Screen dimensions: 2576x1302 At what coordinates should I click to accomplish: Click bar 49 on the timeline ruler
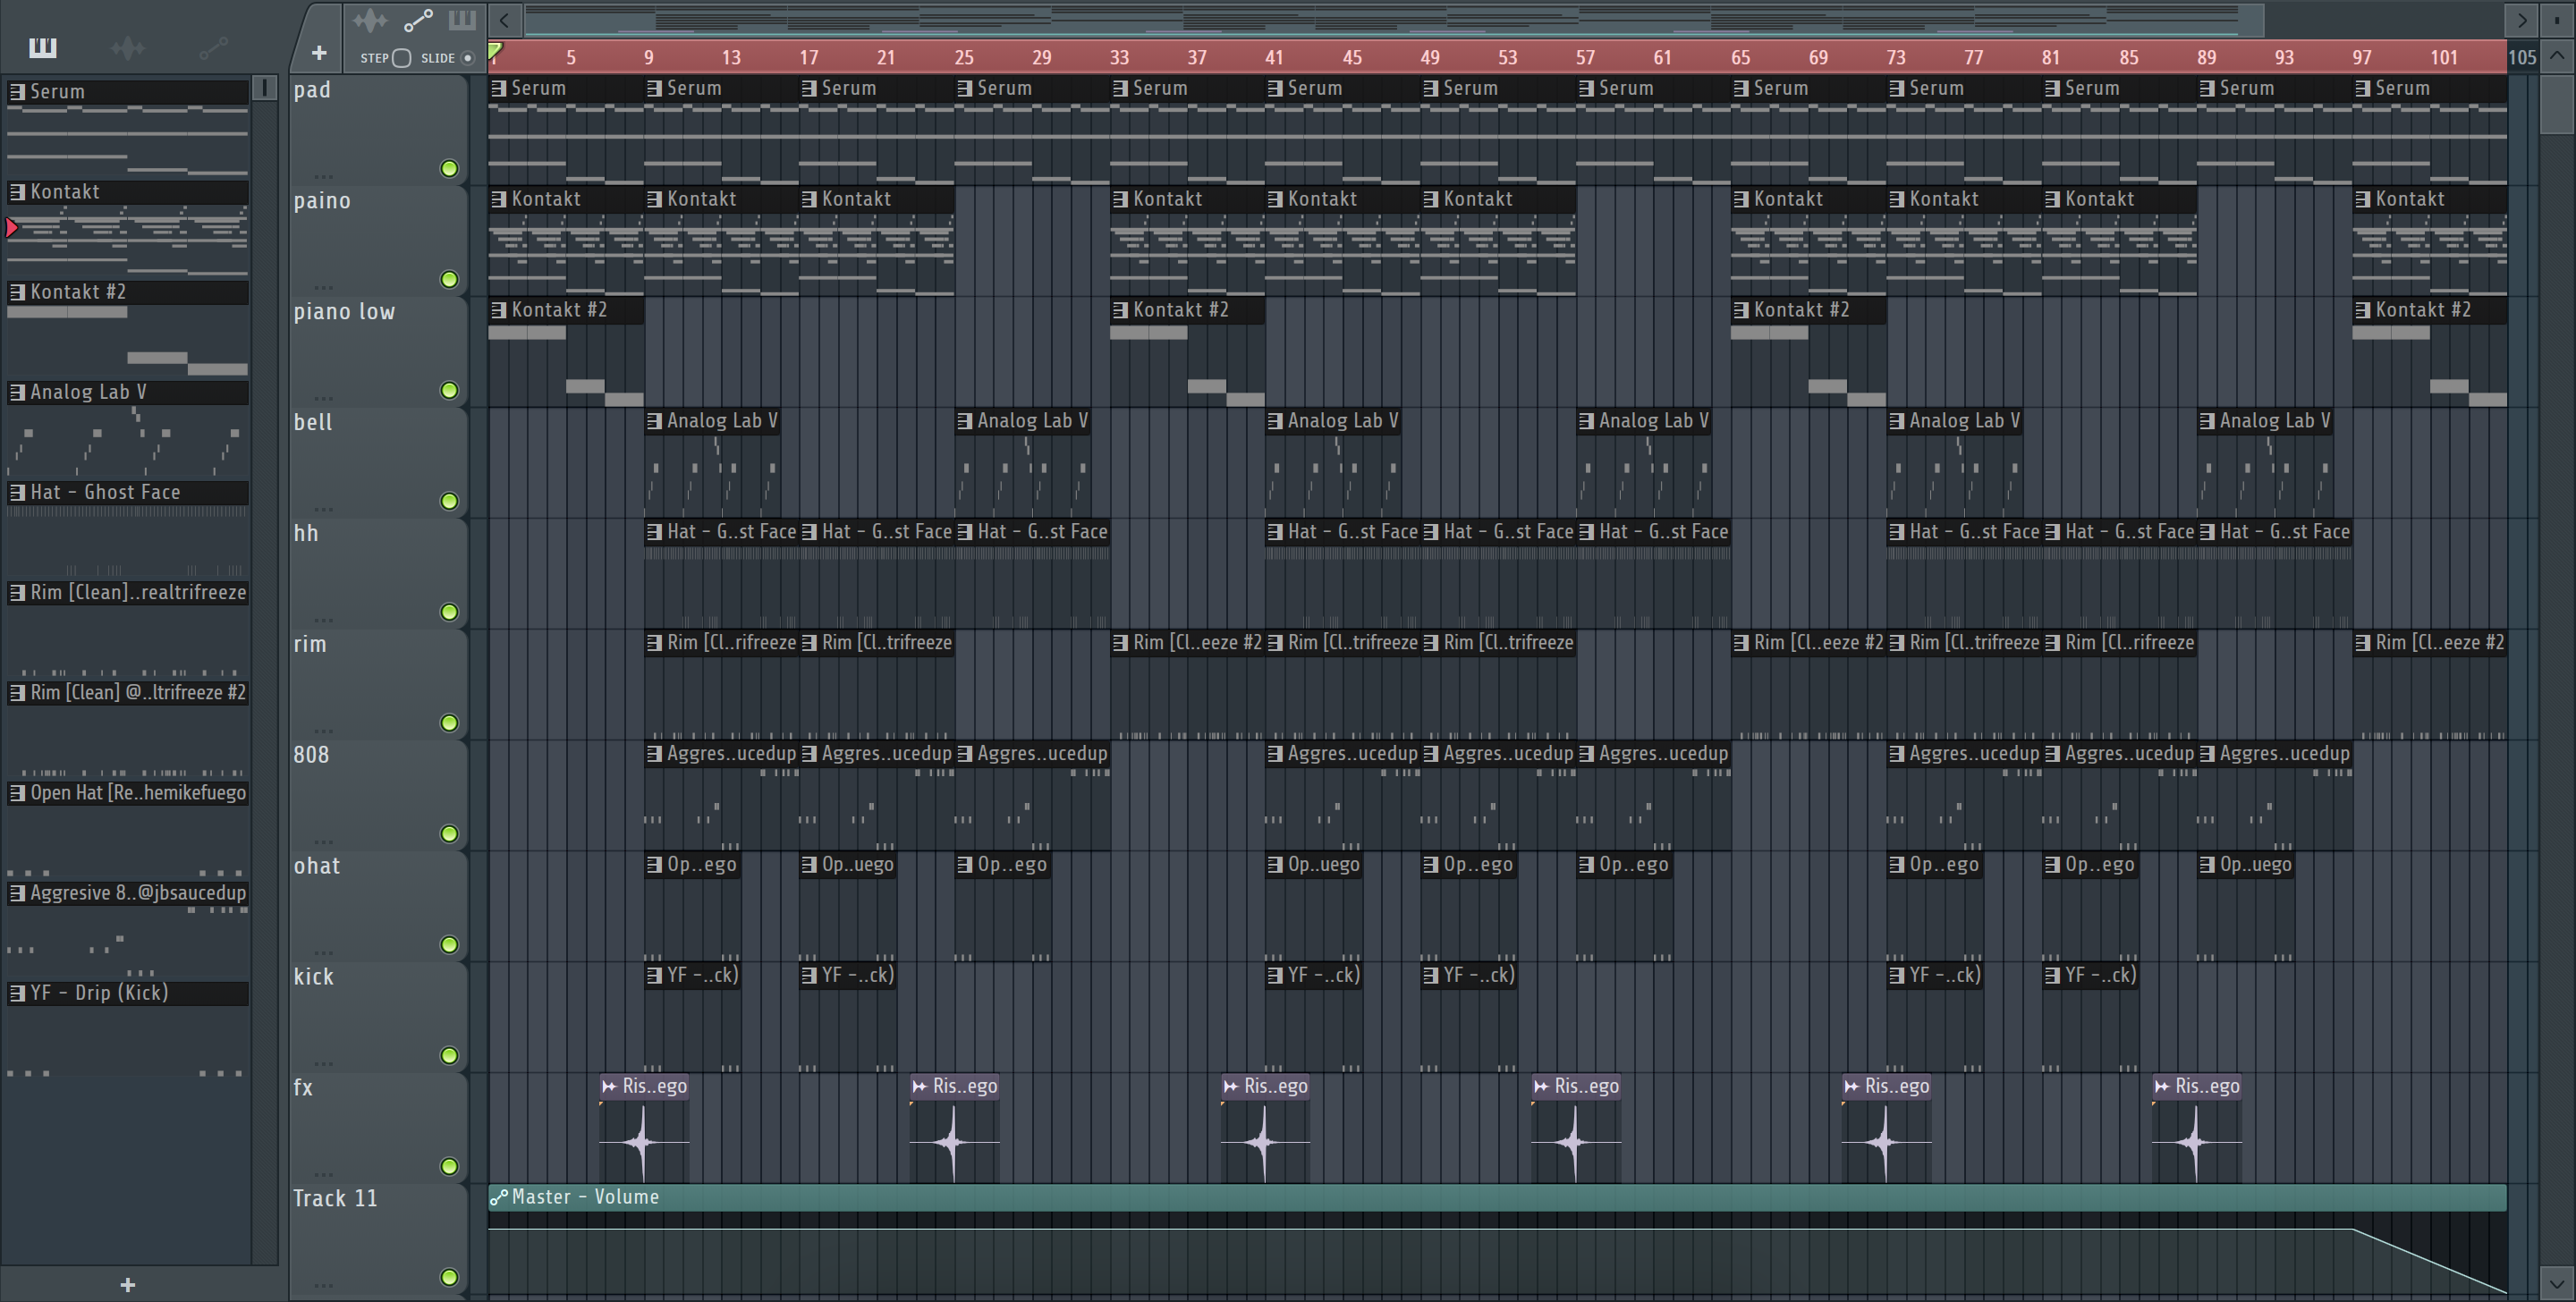pyautogui.click(x=1430, y=58)
